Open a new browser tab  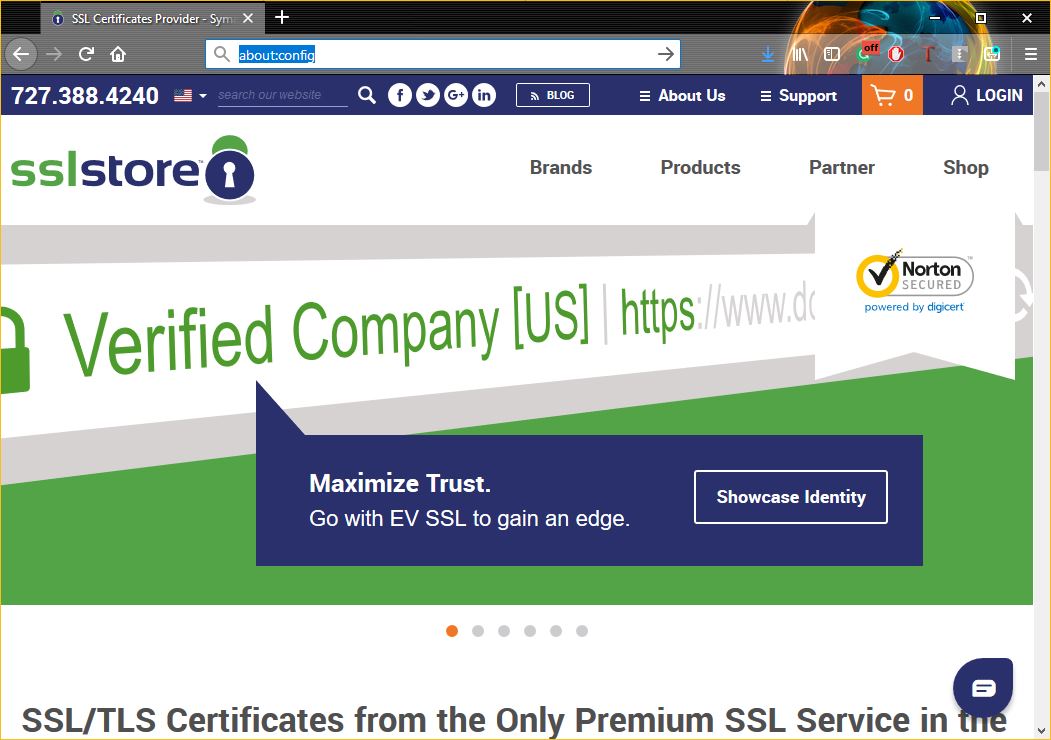click(282, 17)
